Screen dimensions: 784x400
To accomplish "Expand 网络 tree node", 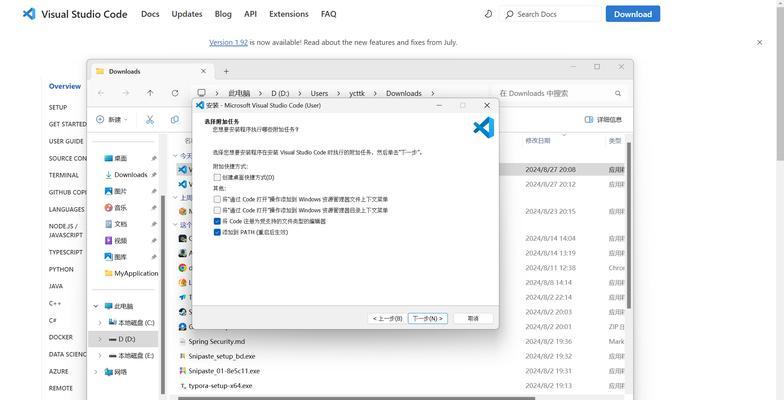I will pyautogui.click(x=96, y=372).
